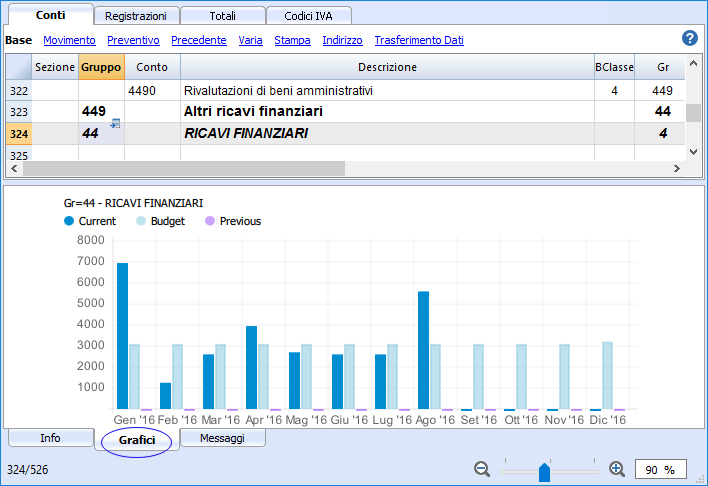Select the Base view label
This screenshot has height=486, width=708.
19,40
